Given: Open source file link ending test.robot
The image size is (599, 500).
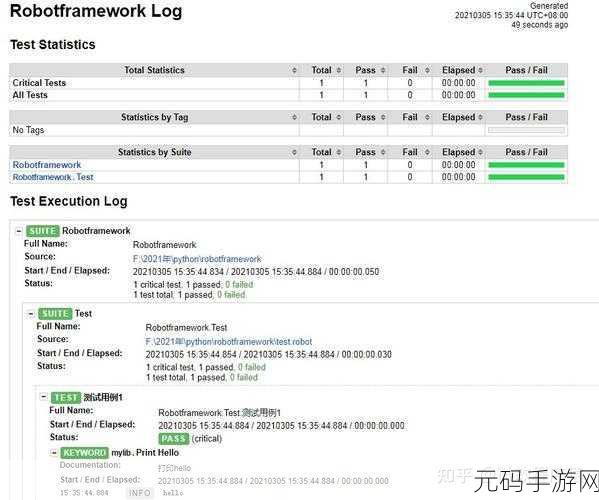Looking at the screenshot, I should tap(228, 341).
